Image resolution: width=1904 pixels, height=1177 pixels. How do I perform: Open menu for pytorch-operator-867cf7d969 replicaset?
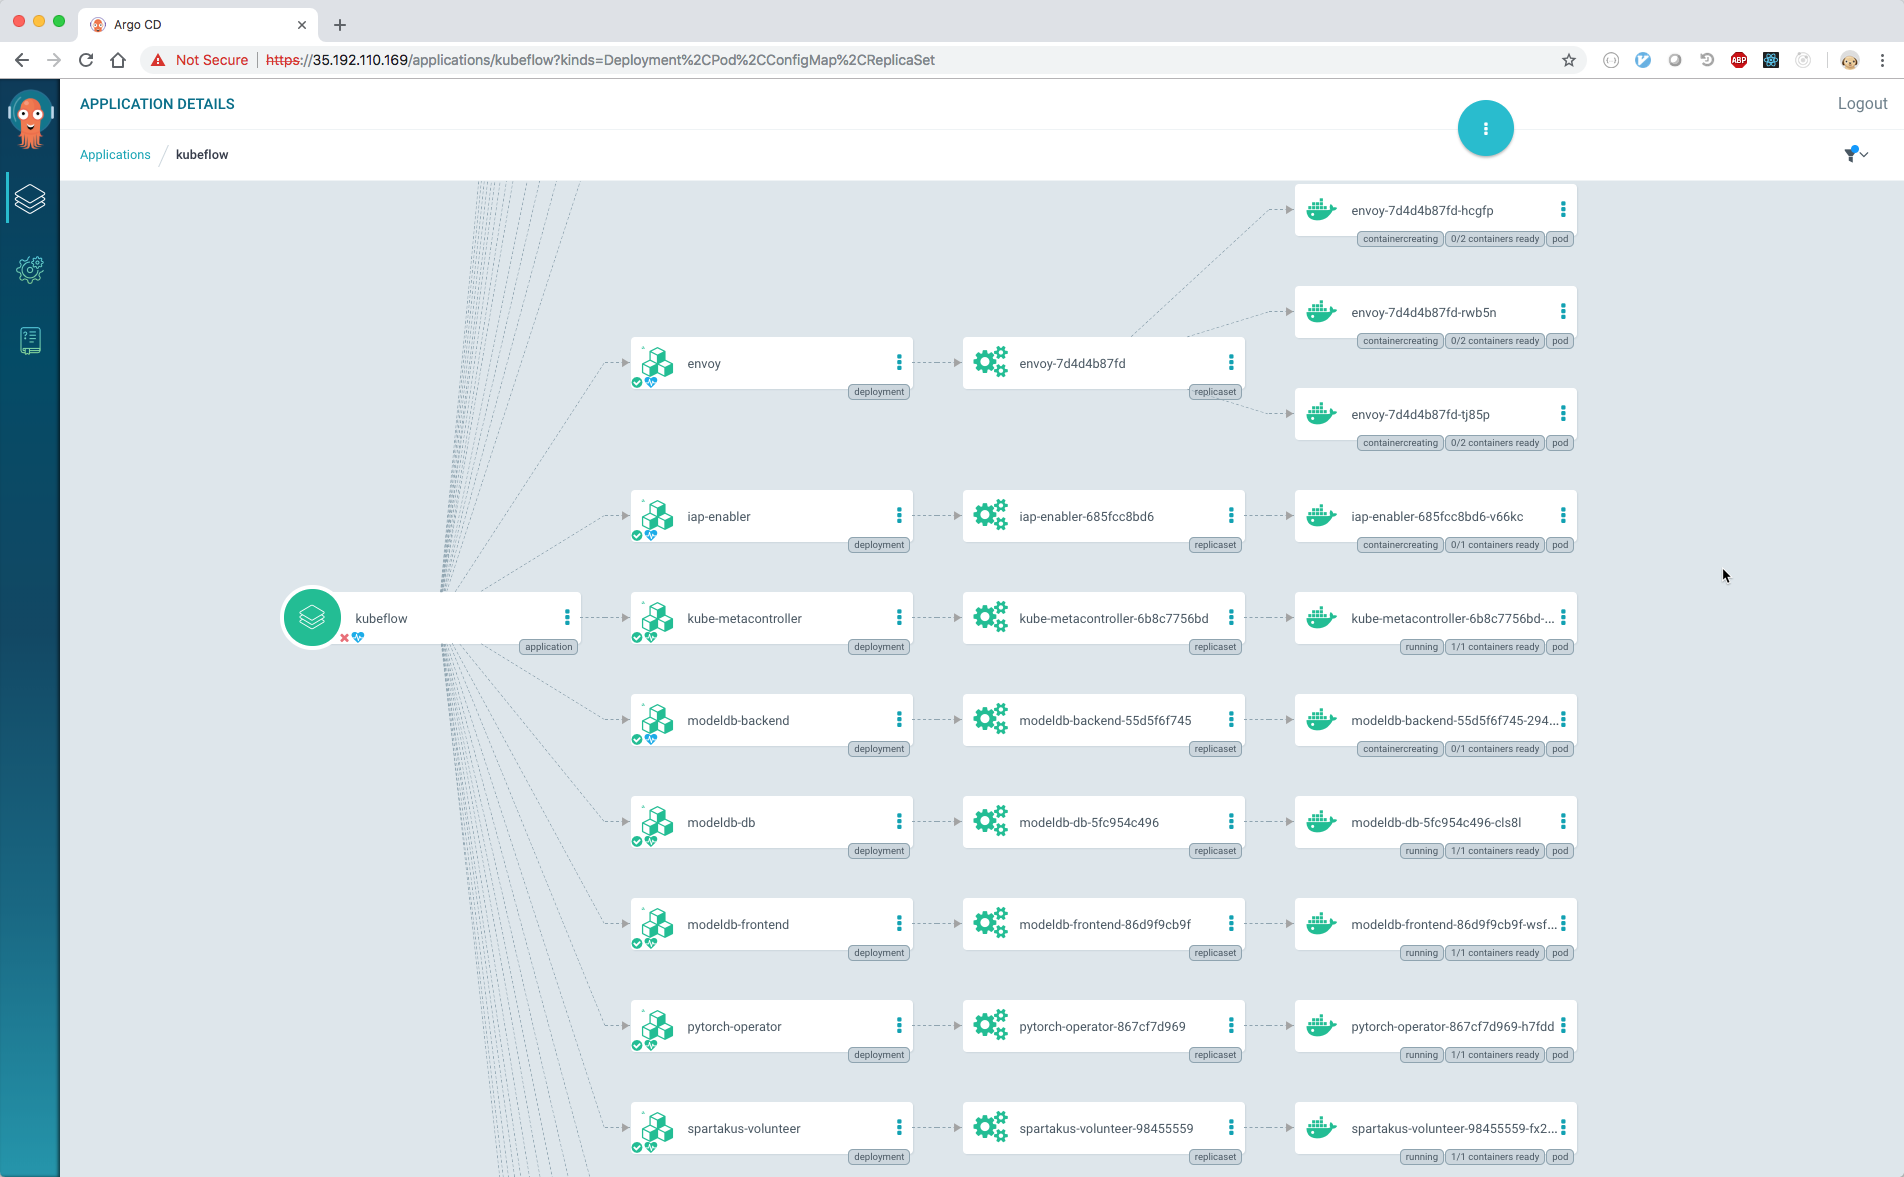tap(1231, 1026)
